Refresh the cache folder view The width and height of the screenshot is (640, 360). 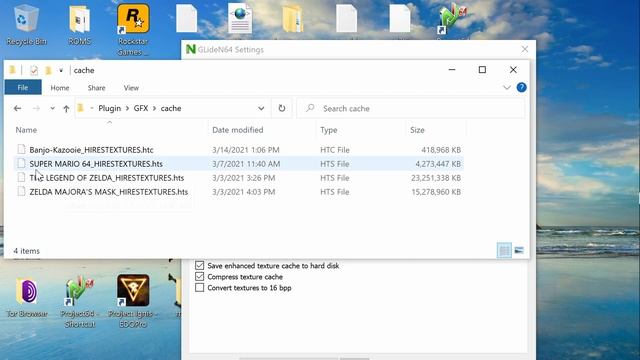(x=282, y=108)
